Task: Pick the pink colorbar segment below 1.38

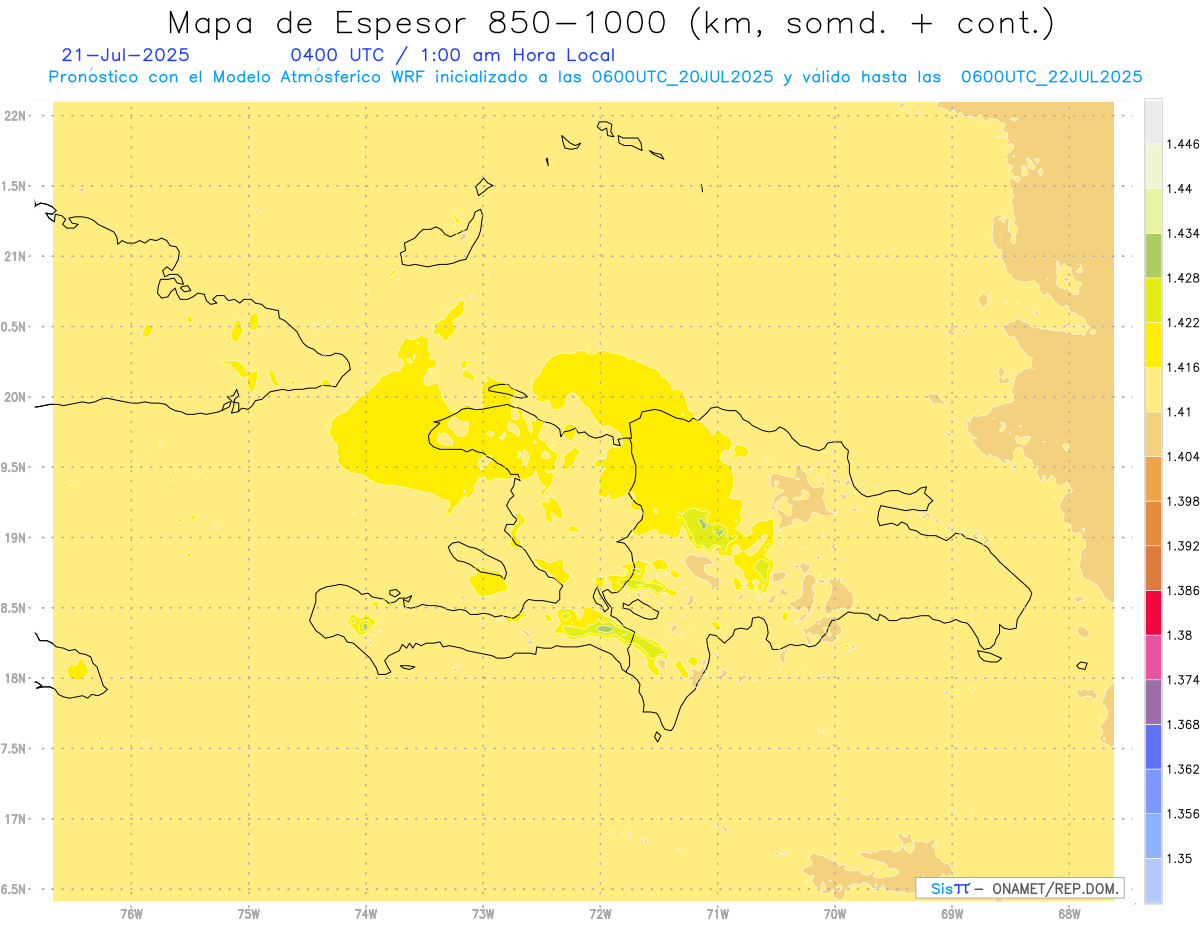Action: click(1153, 657)
